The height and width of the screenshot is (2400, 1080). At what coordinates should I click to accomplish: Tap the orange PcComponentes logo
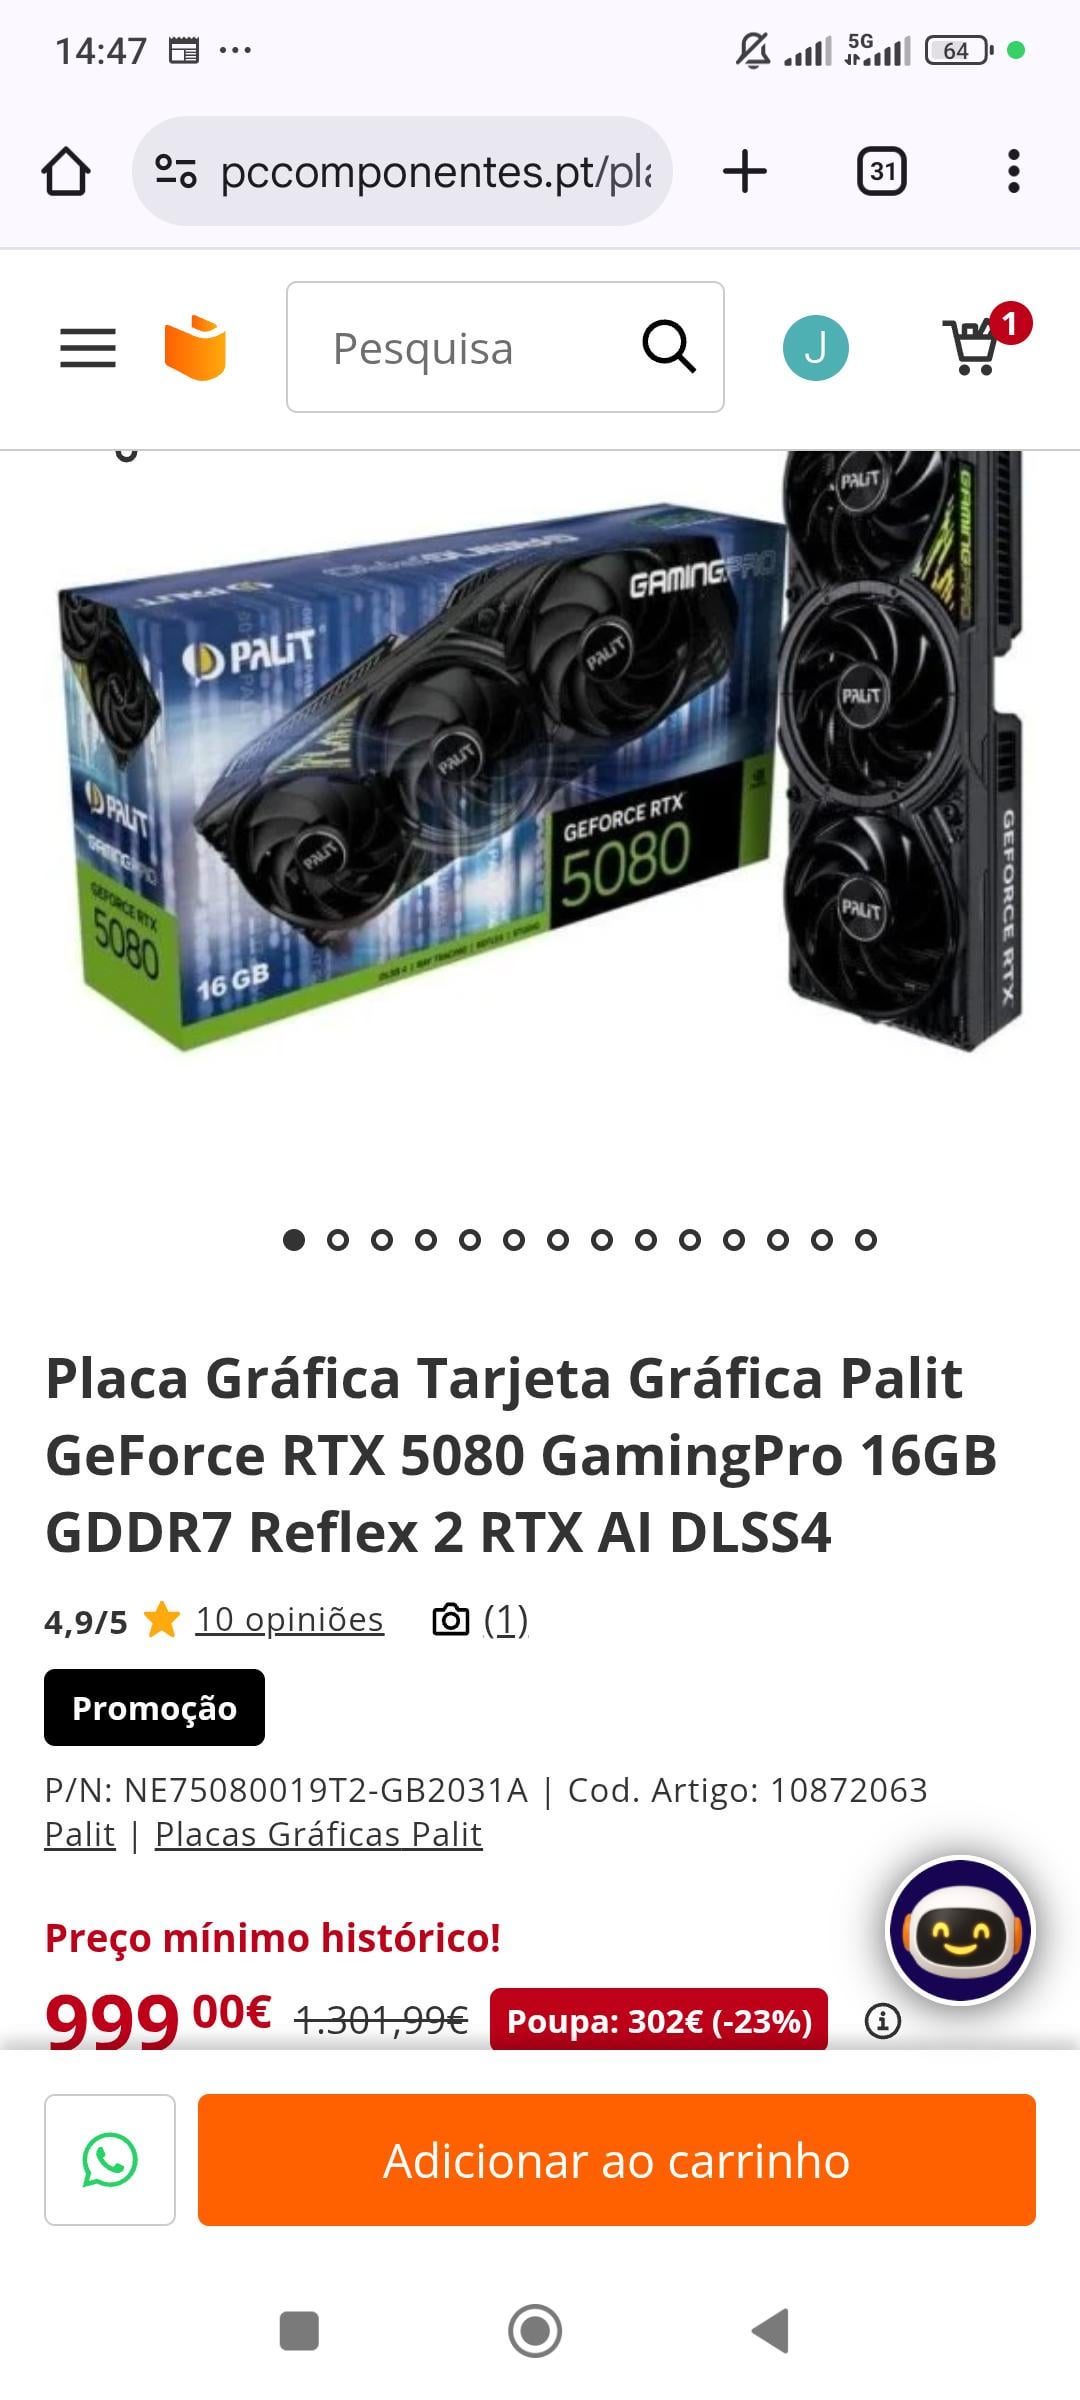tap(195, 348)
